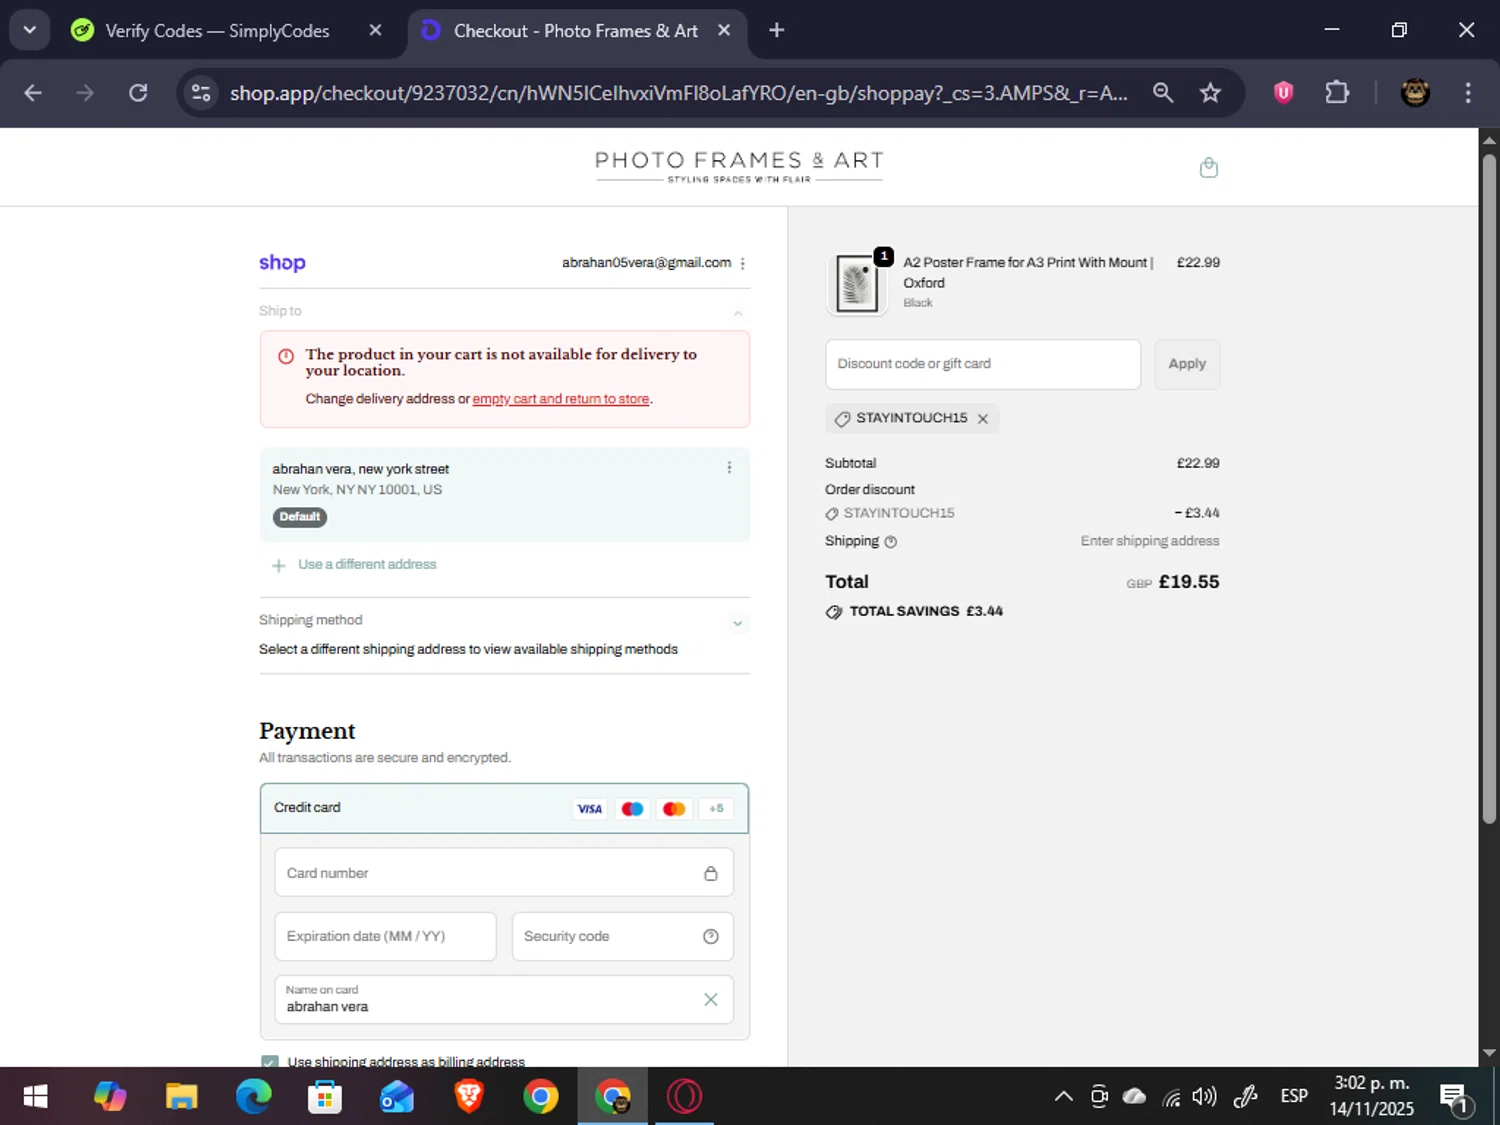Screen dimensions: 1500x1125
Task: Click the Use a different address link
Action: (367, 565)
